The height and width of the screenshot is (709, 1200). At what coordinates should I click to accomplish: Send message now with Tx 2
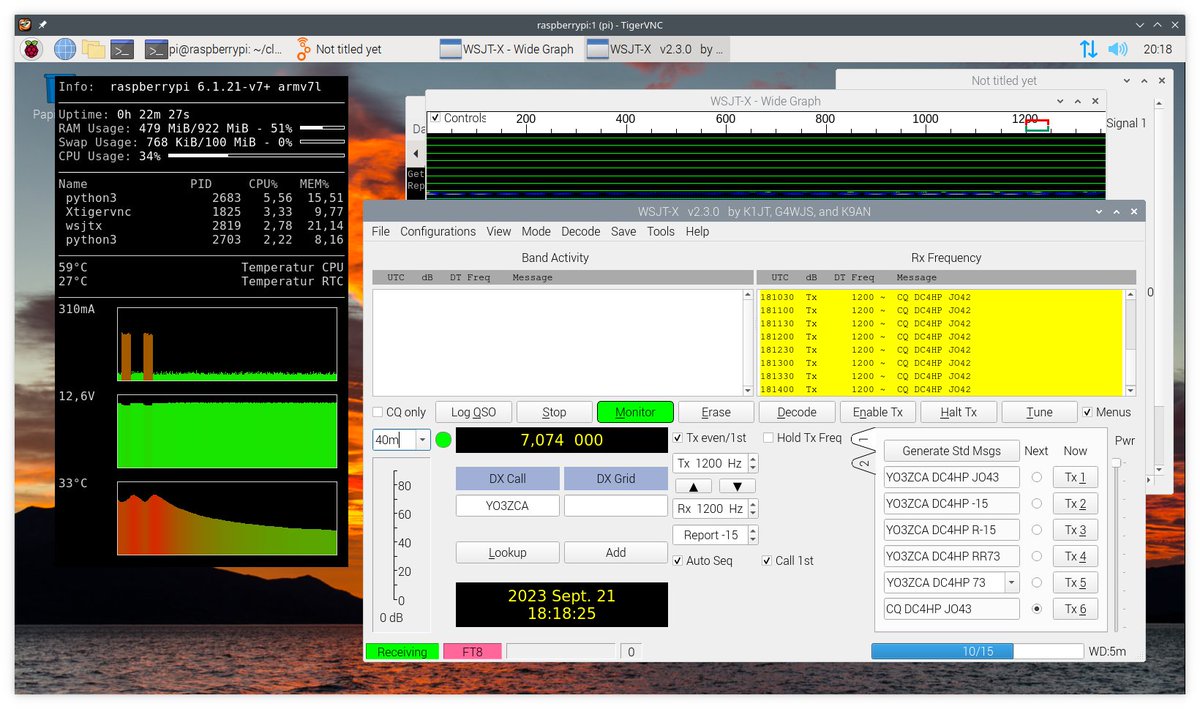(x=1075, y=504)
